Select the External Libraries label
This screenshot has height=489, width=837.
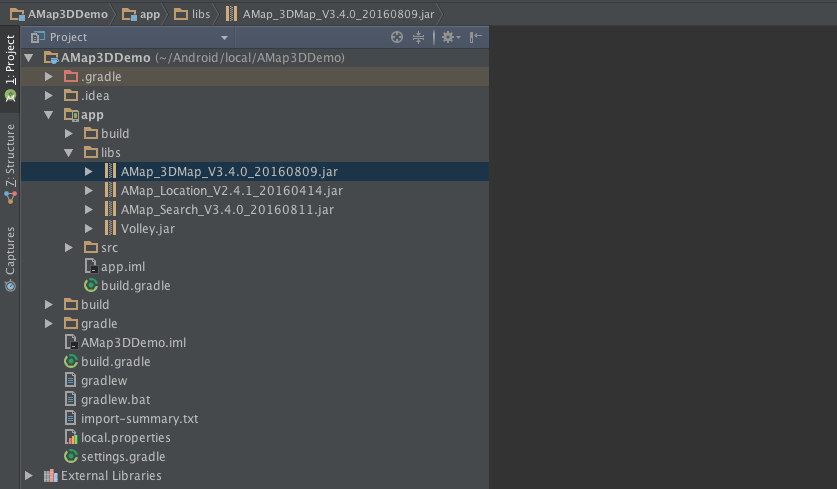pos(111,476)
